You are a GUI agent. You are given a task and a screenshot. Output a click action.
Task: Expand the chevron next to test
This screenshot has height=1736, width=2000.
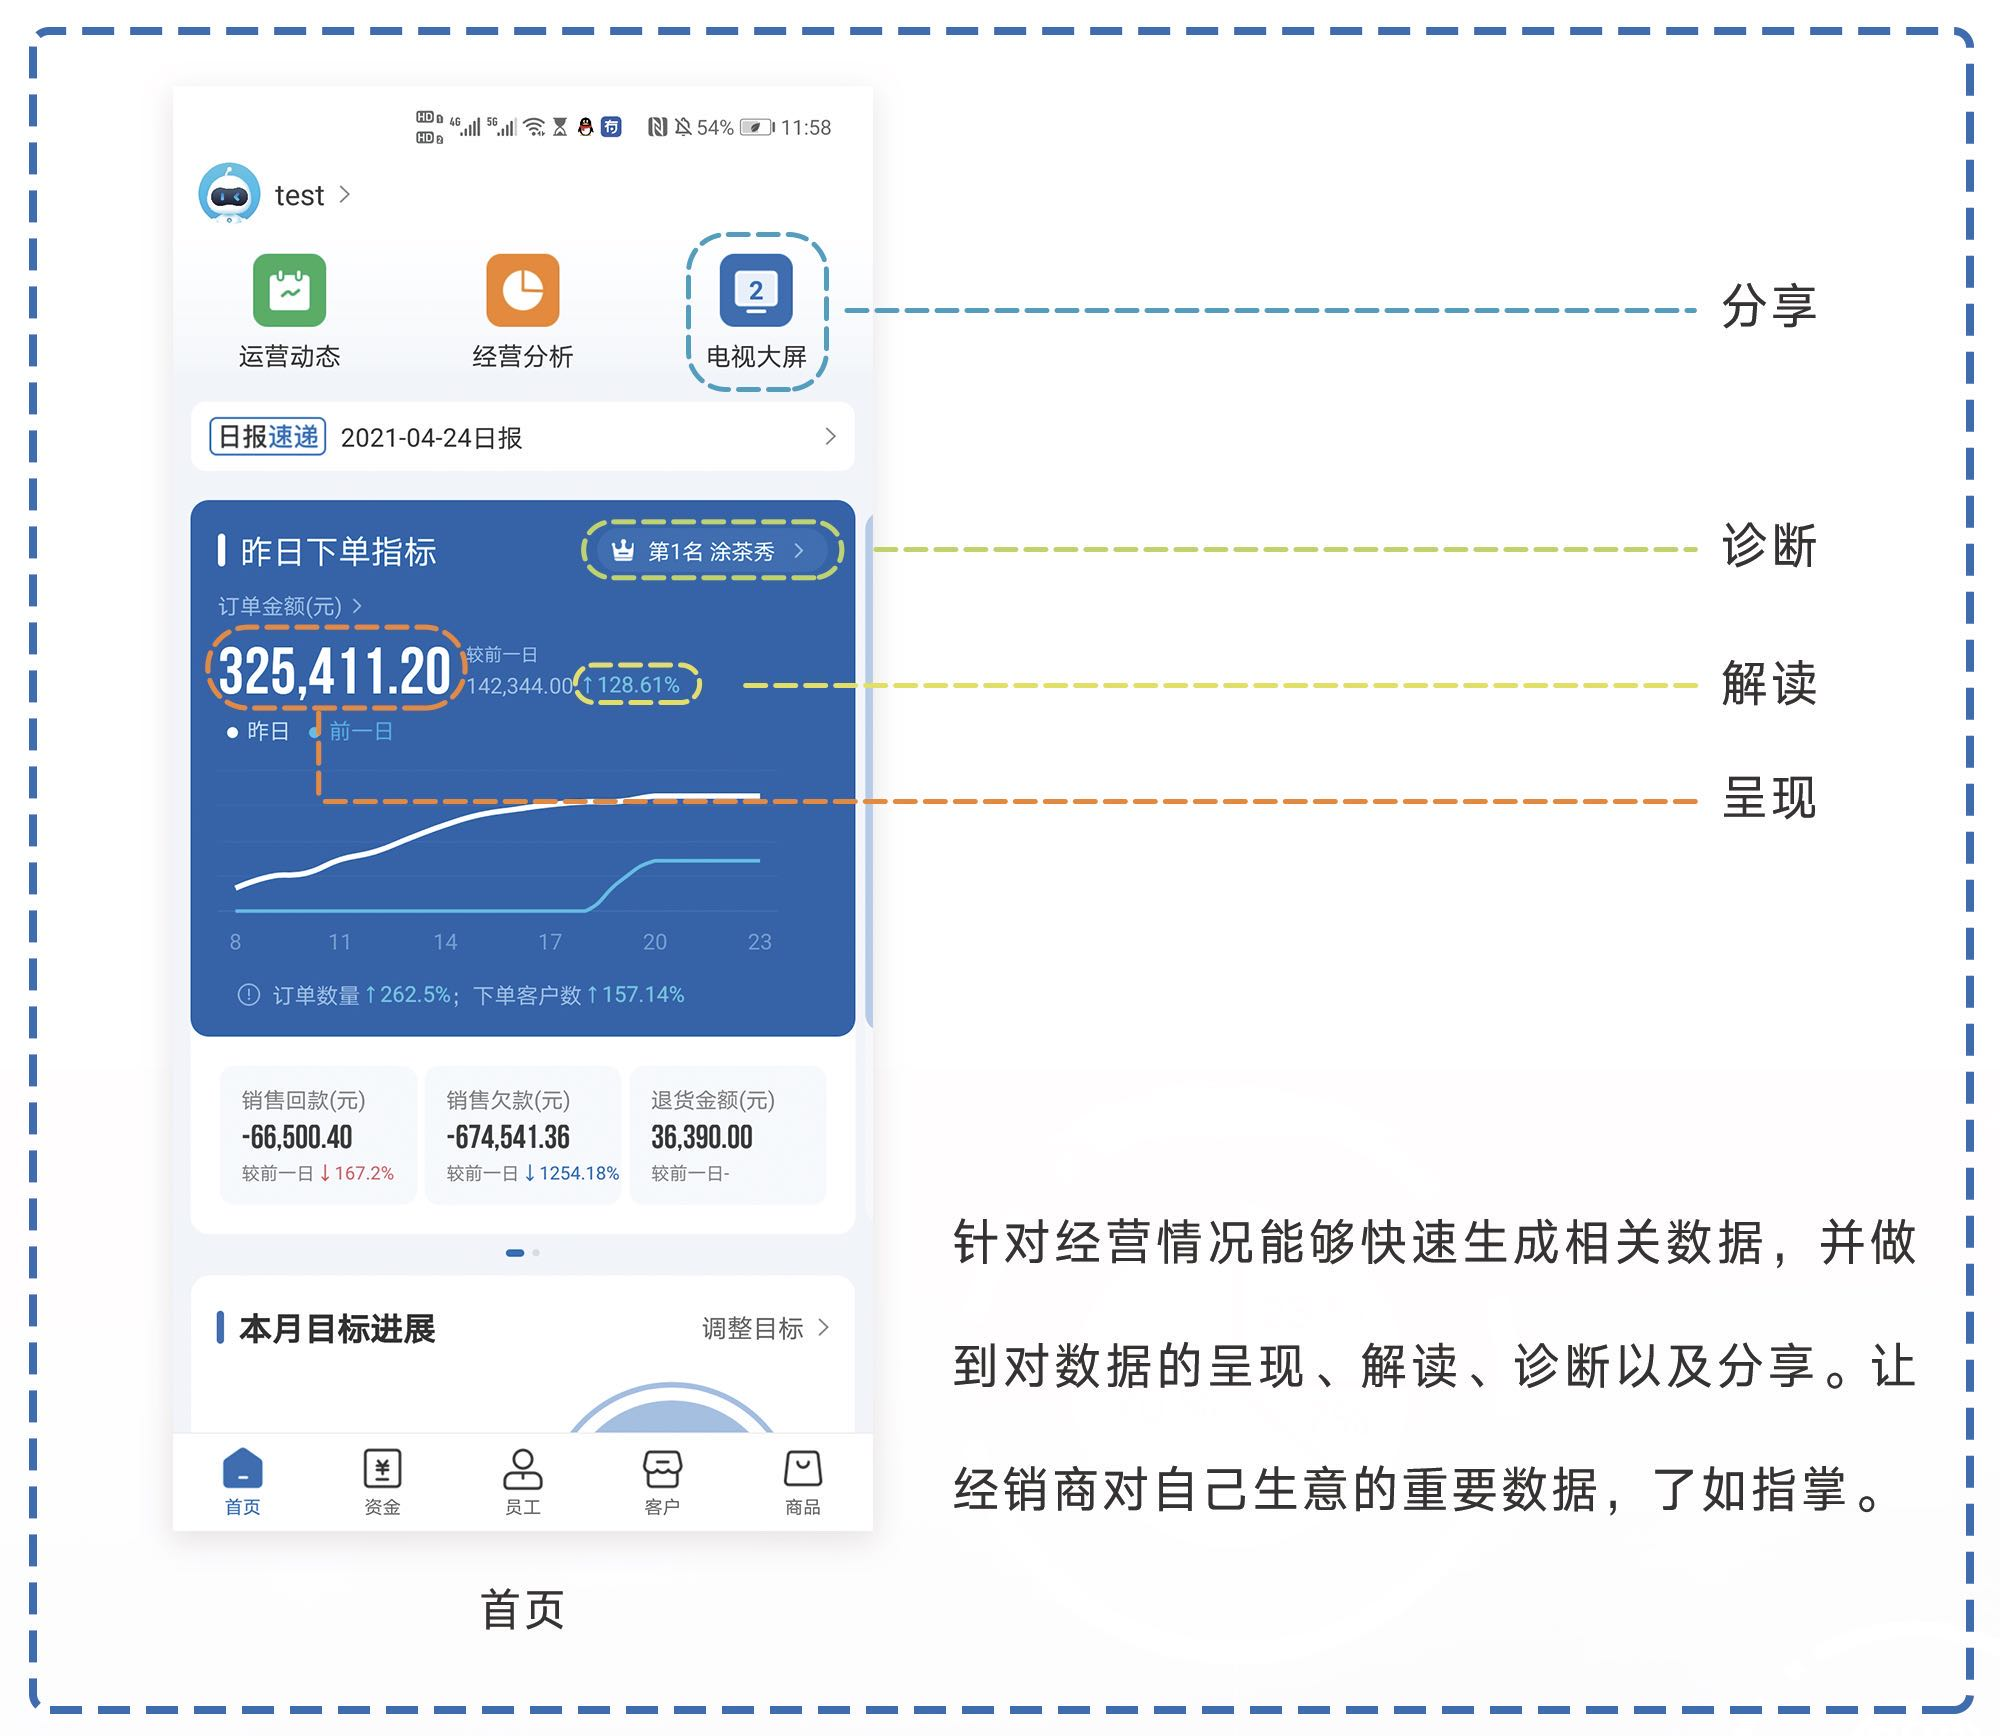(345, 194)
